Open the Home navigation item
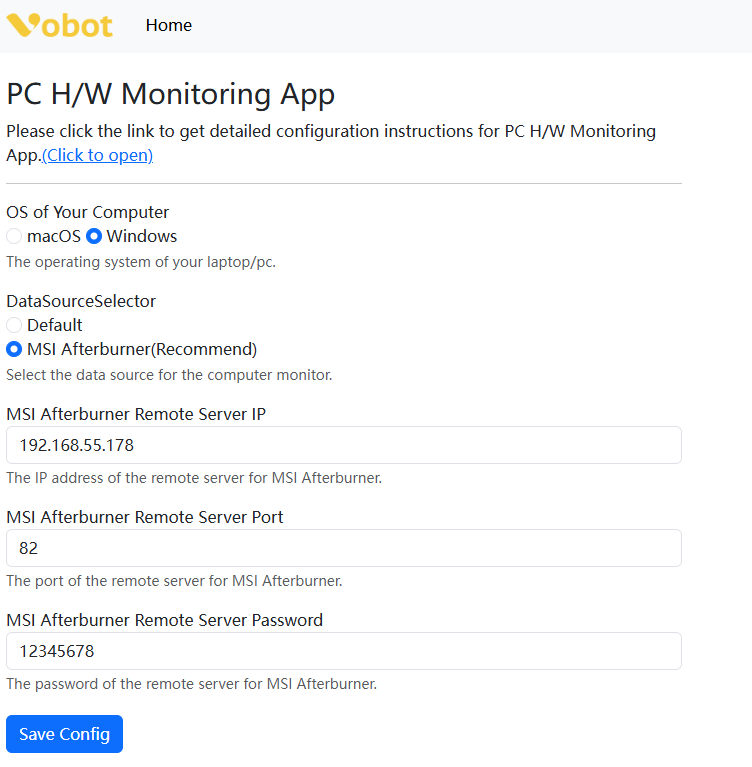 point(168,25)
